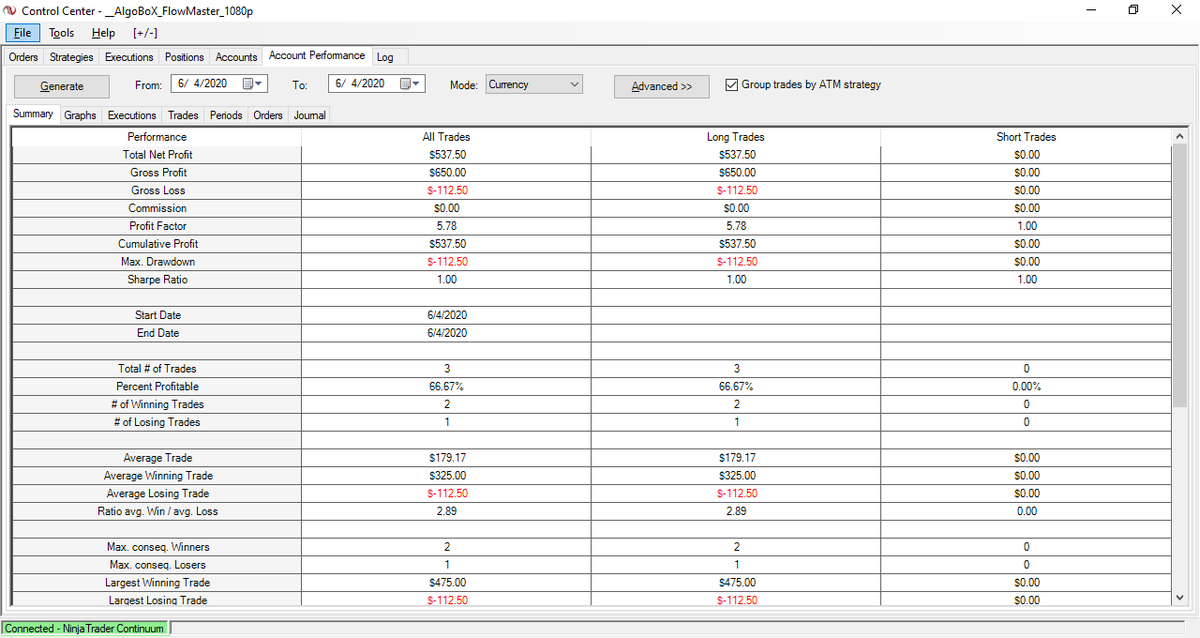Click the Generate button

[61, 86]
